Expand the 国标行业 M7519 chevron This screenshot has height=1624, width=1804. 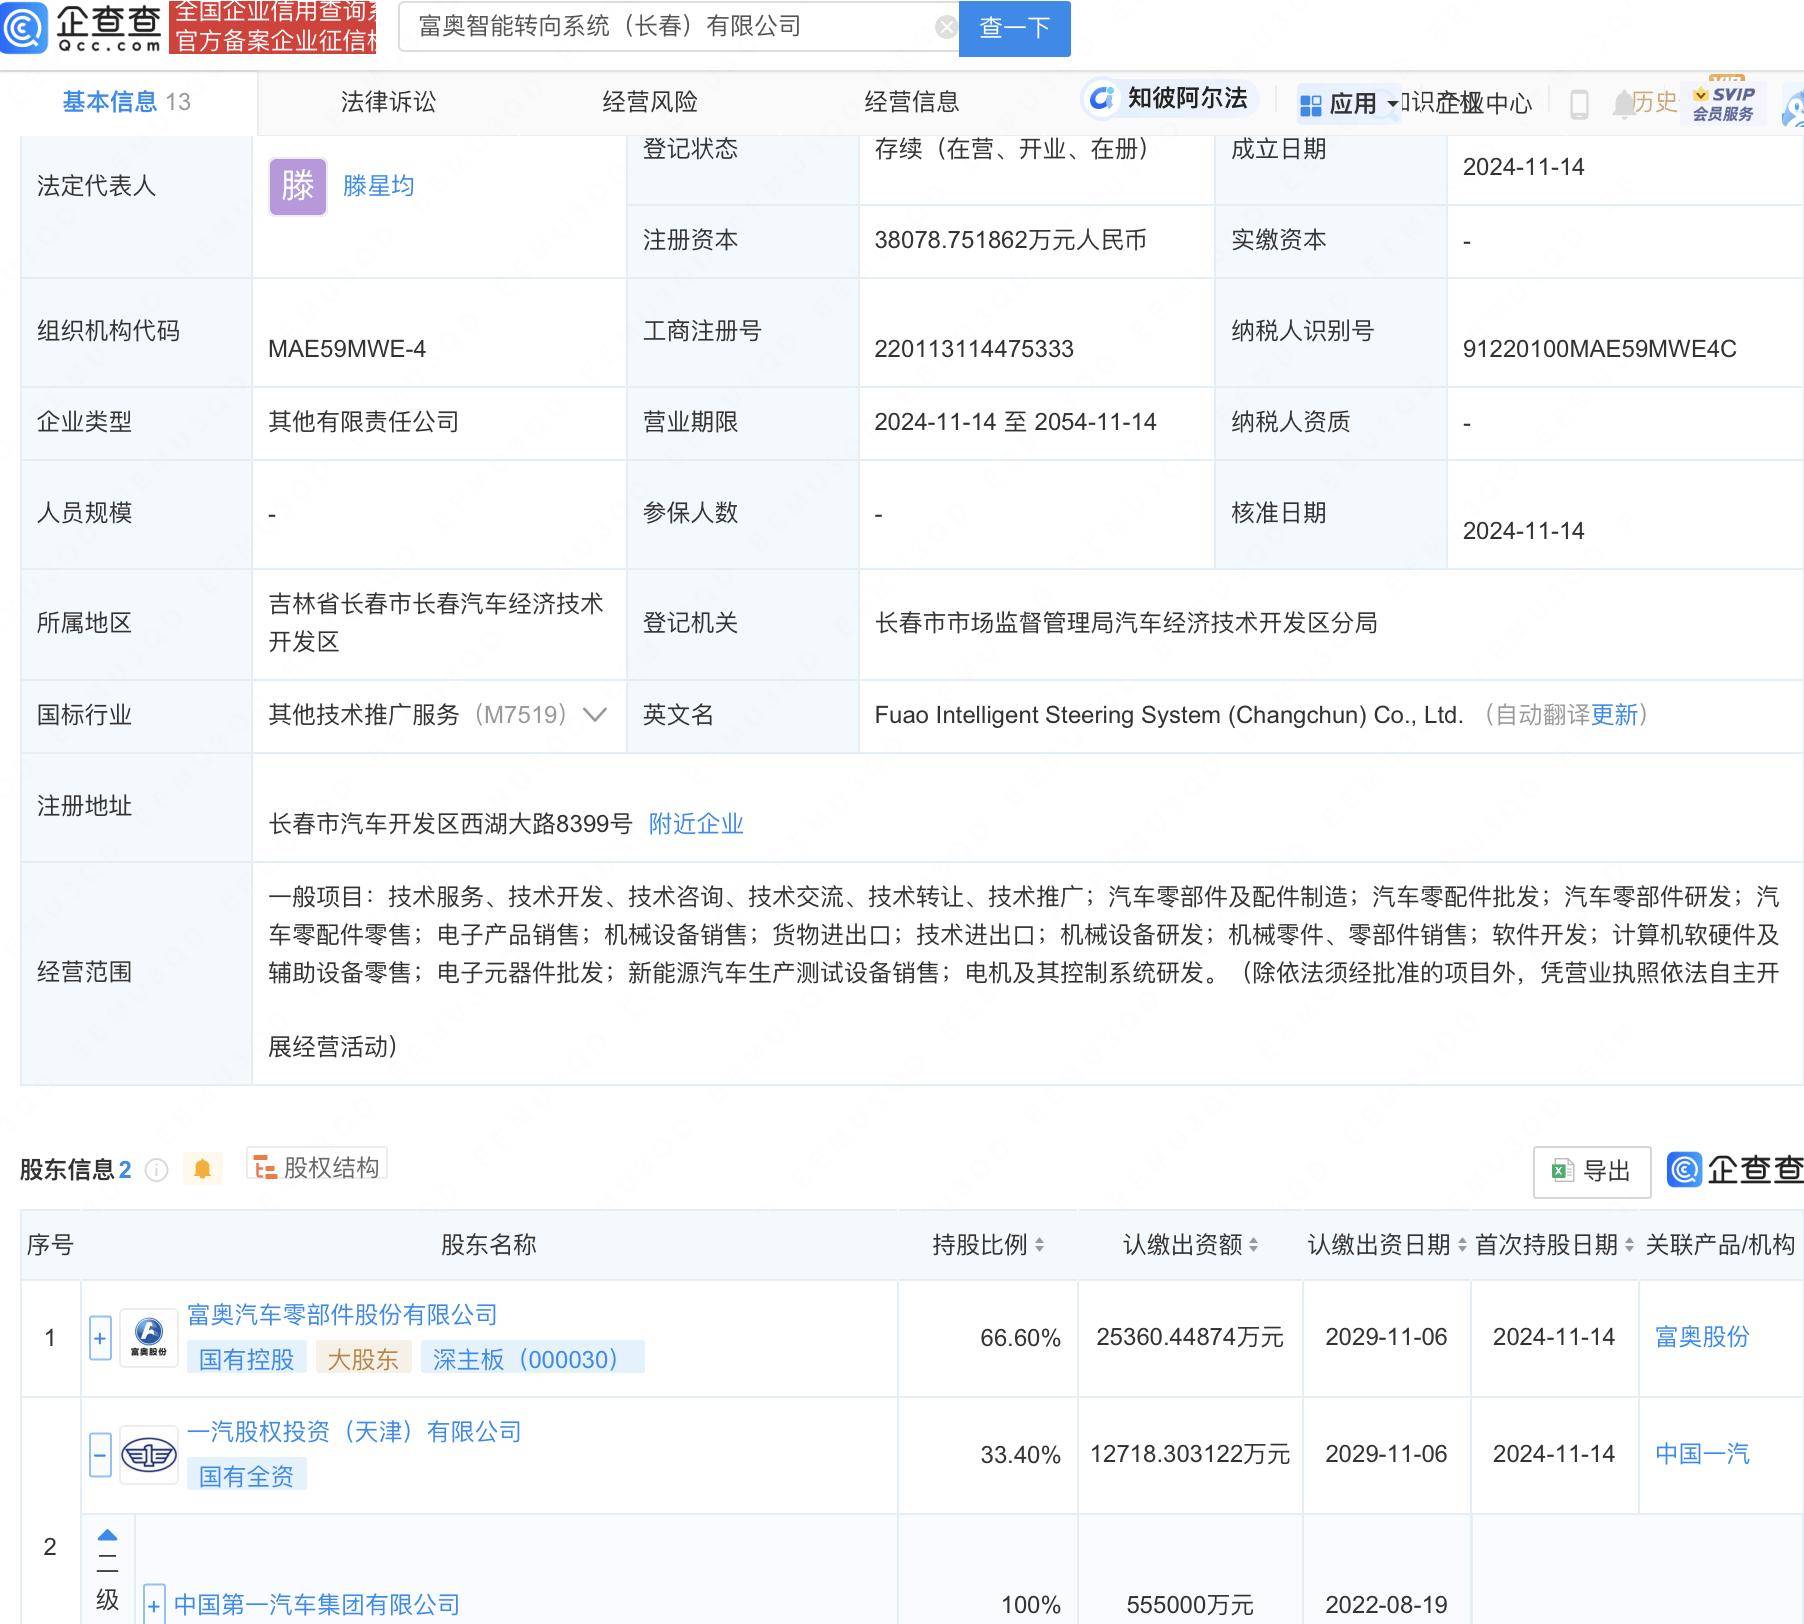[x=595, y=715]
